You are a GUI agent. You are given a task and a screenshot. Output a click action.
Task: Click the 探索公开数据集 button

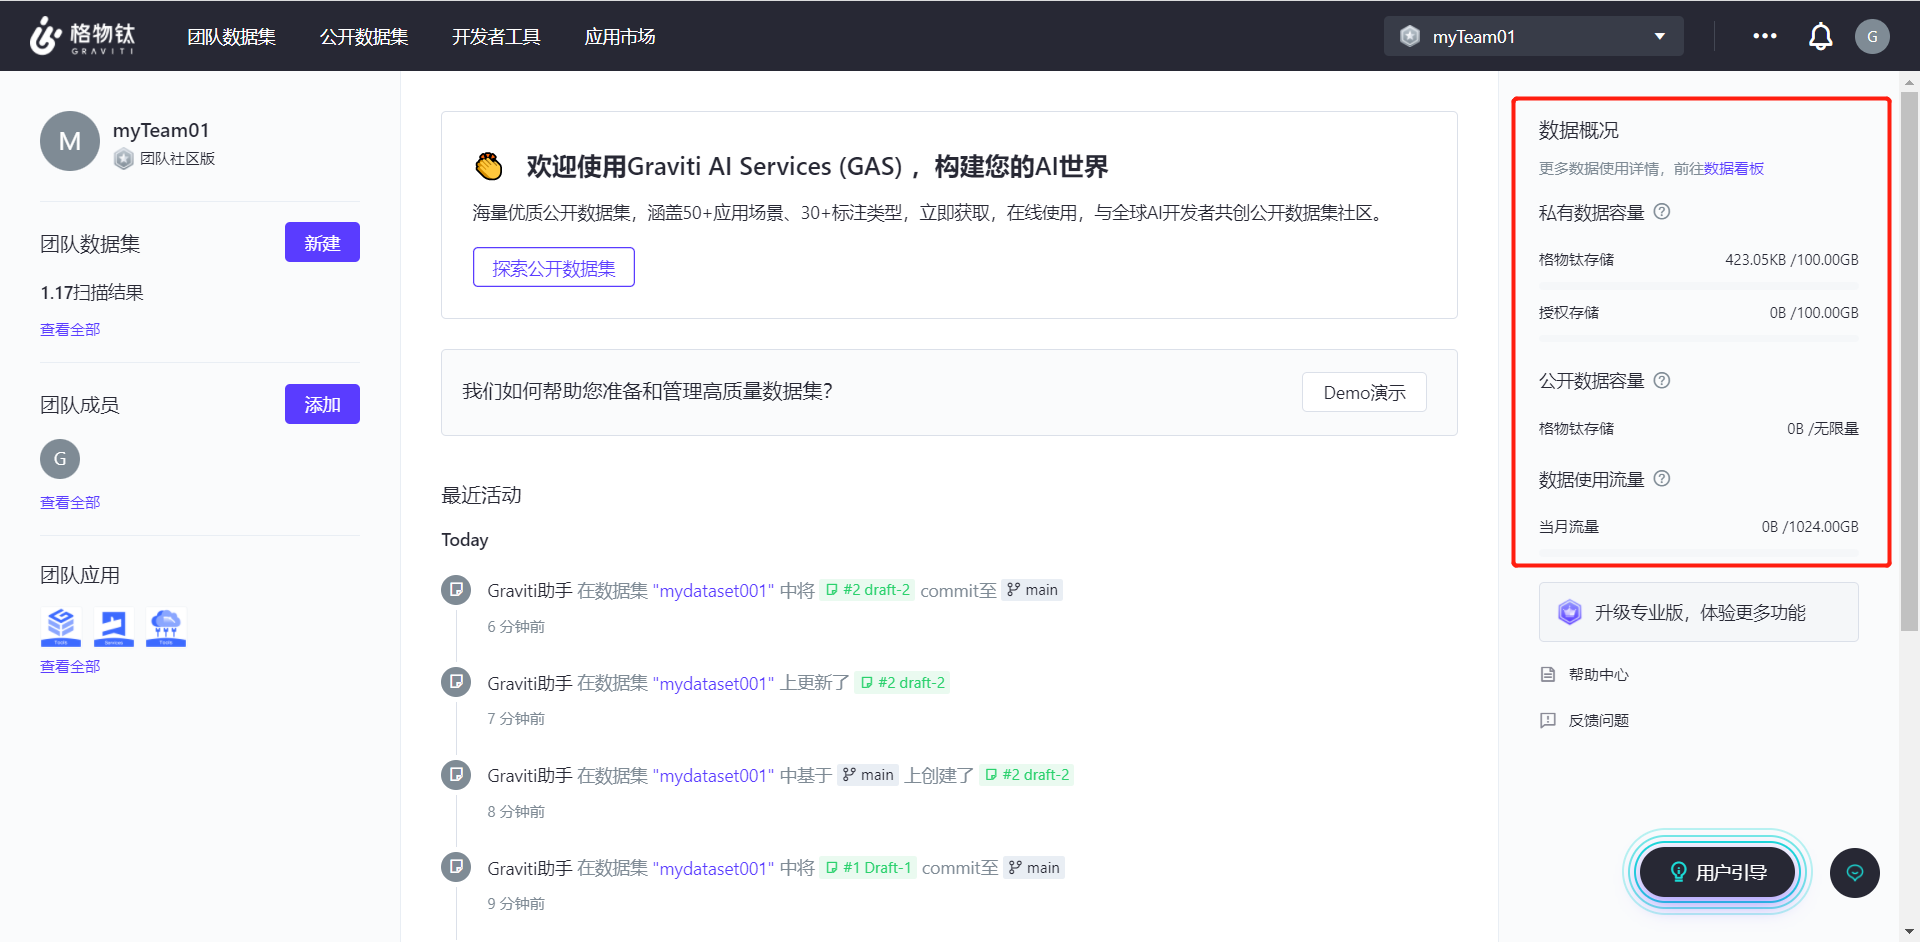click(554, 267)
